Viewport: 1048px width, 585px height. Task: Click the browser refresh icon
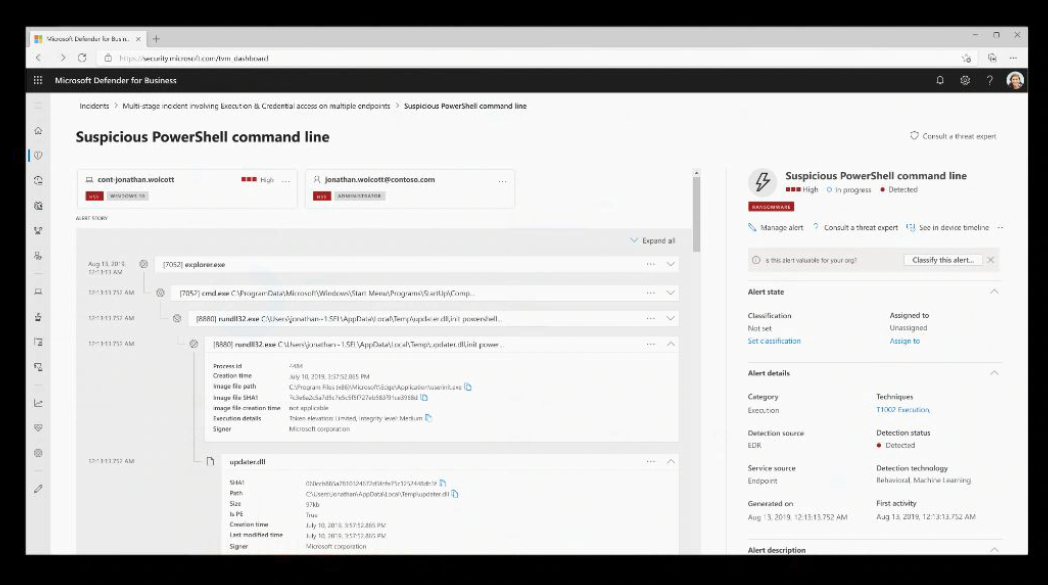point(83,58)
